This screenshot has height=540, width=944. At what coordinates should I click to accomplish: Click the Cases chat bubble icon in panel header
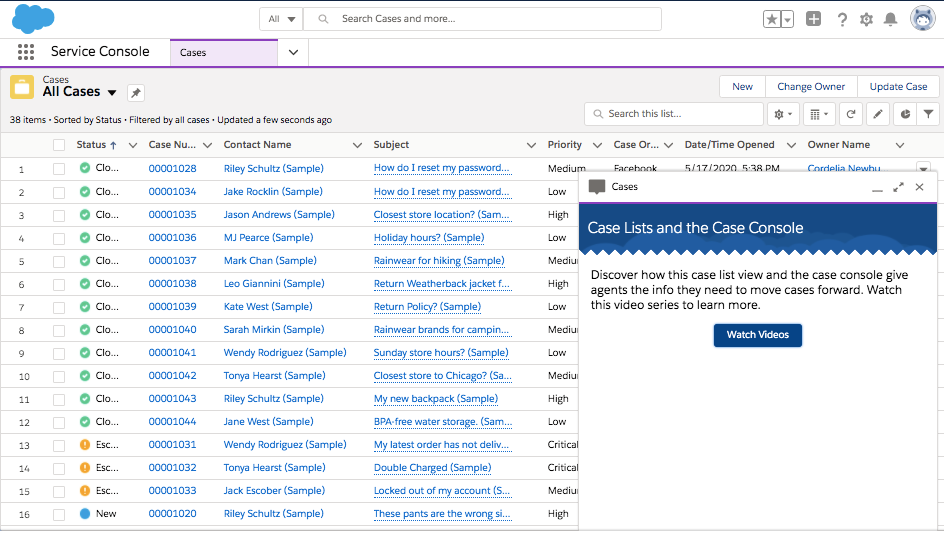597,187
